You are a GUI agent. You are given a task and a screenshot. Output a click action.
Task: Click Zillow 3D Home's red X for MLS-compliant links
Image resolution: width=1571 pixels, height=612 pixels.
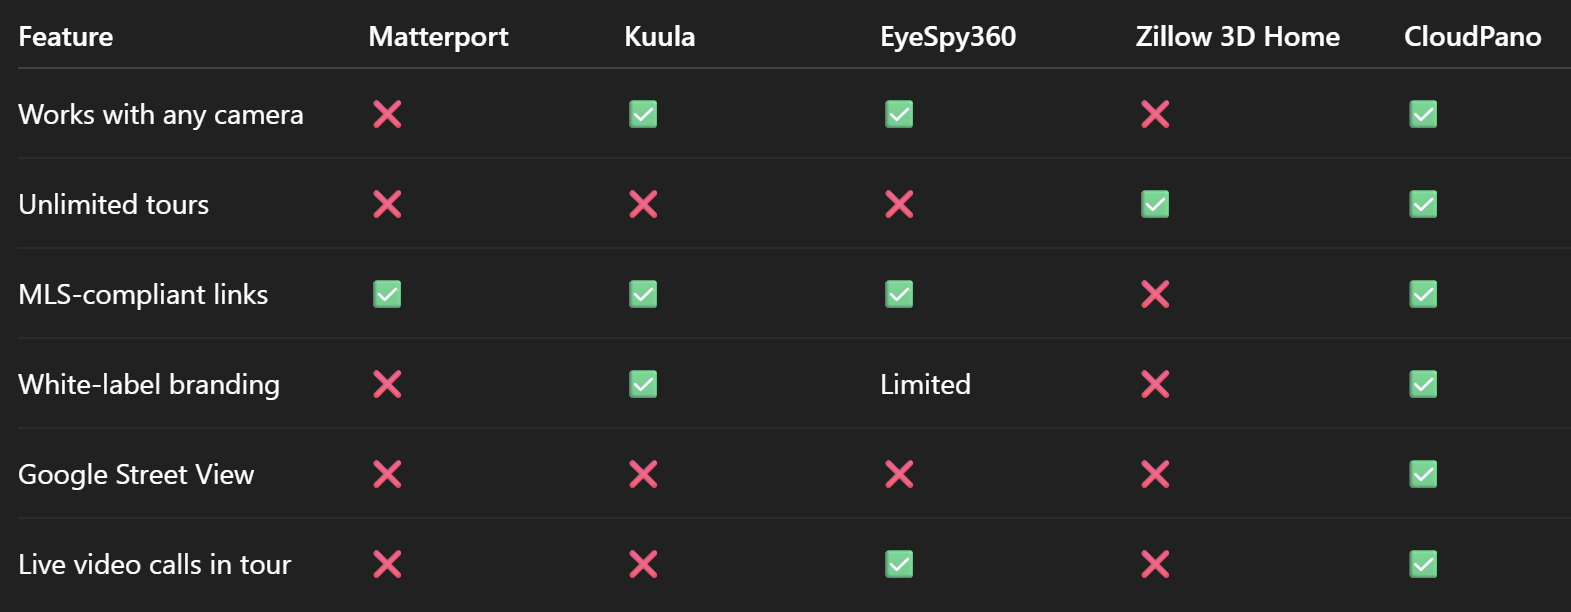coord(1155,294)
